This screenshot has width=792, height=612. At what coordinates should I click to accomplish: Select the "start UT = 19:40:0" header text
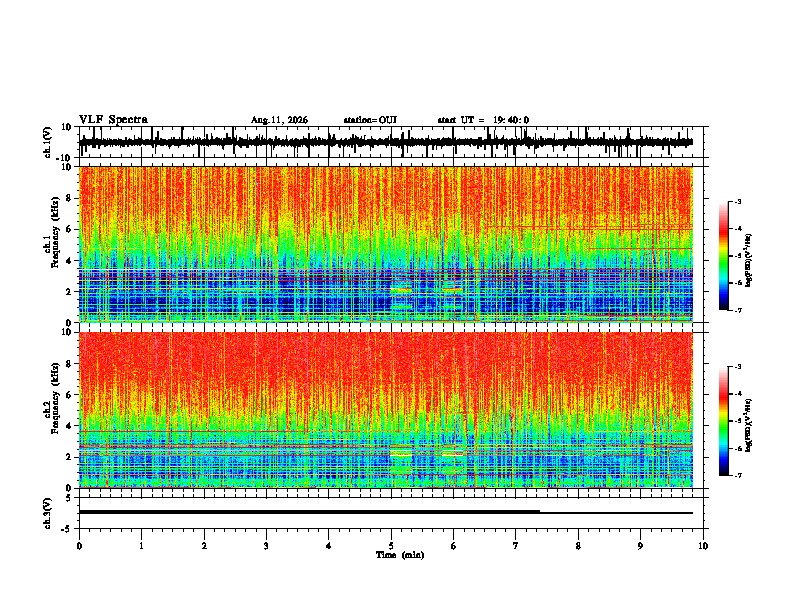483,120
